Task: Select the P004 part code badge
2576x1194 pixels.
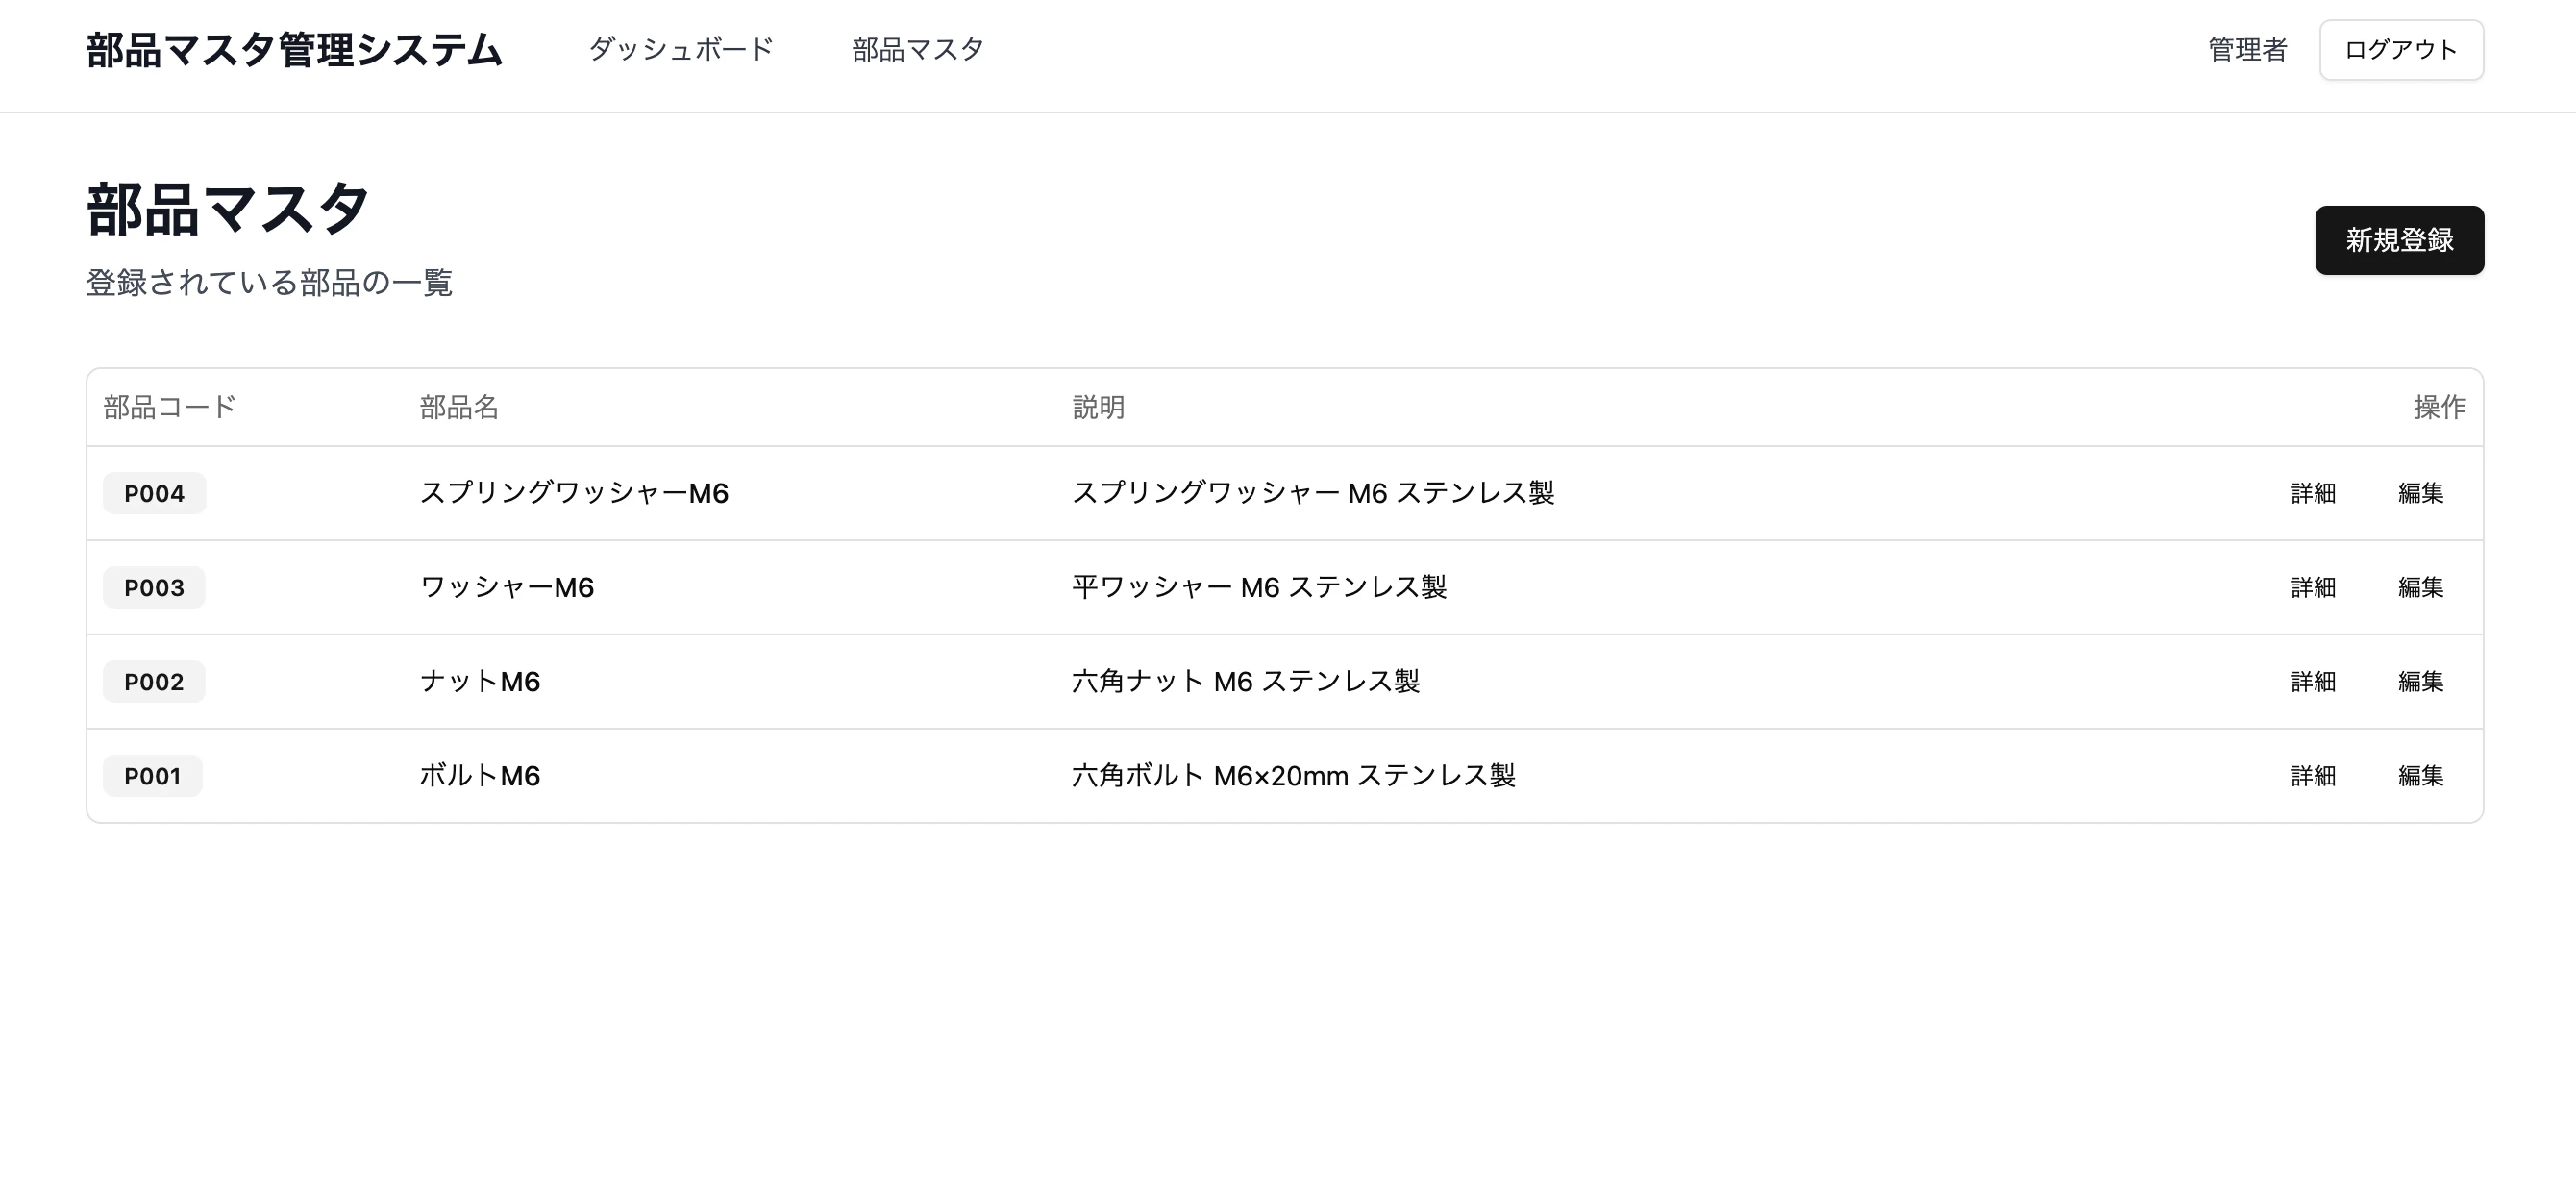Action: (x=154, y=493)
